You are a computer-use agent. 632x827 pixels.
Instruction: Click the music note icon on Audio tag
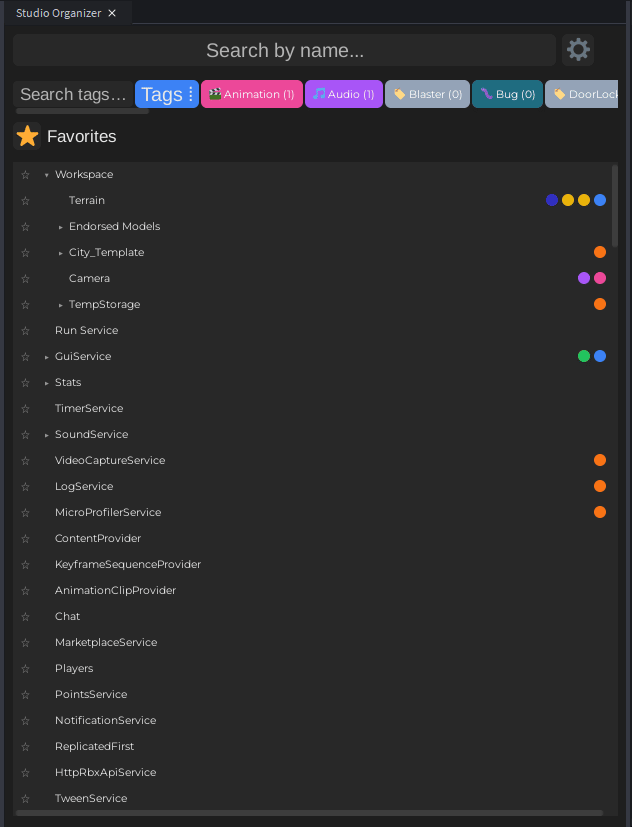click(x=319, y=94)
